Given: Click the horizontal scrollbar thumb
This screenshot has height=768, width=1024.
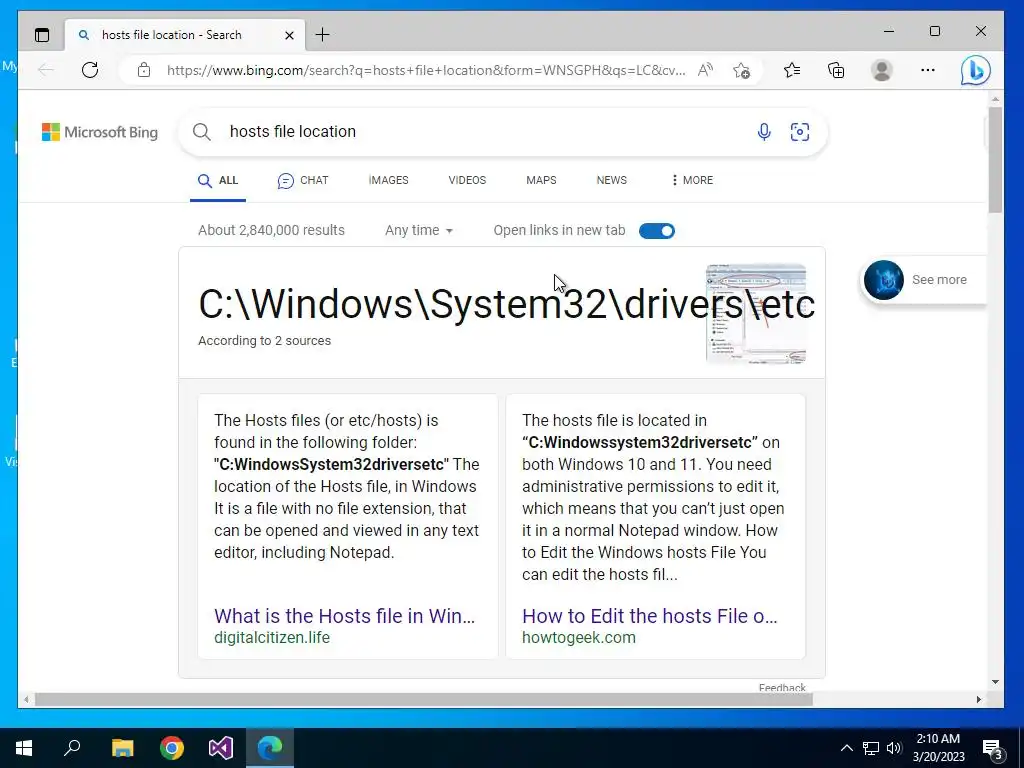Looking at the screenshot, I should pyautogui.click(x=423, y=699).
